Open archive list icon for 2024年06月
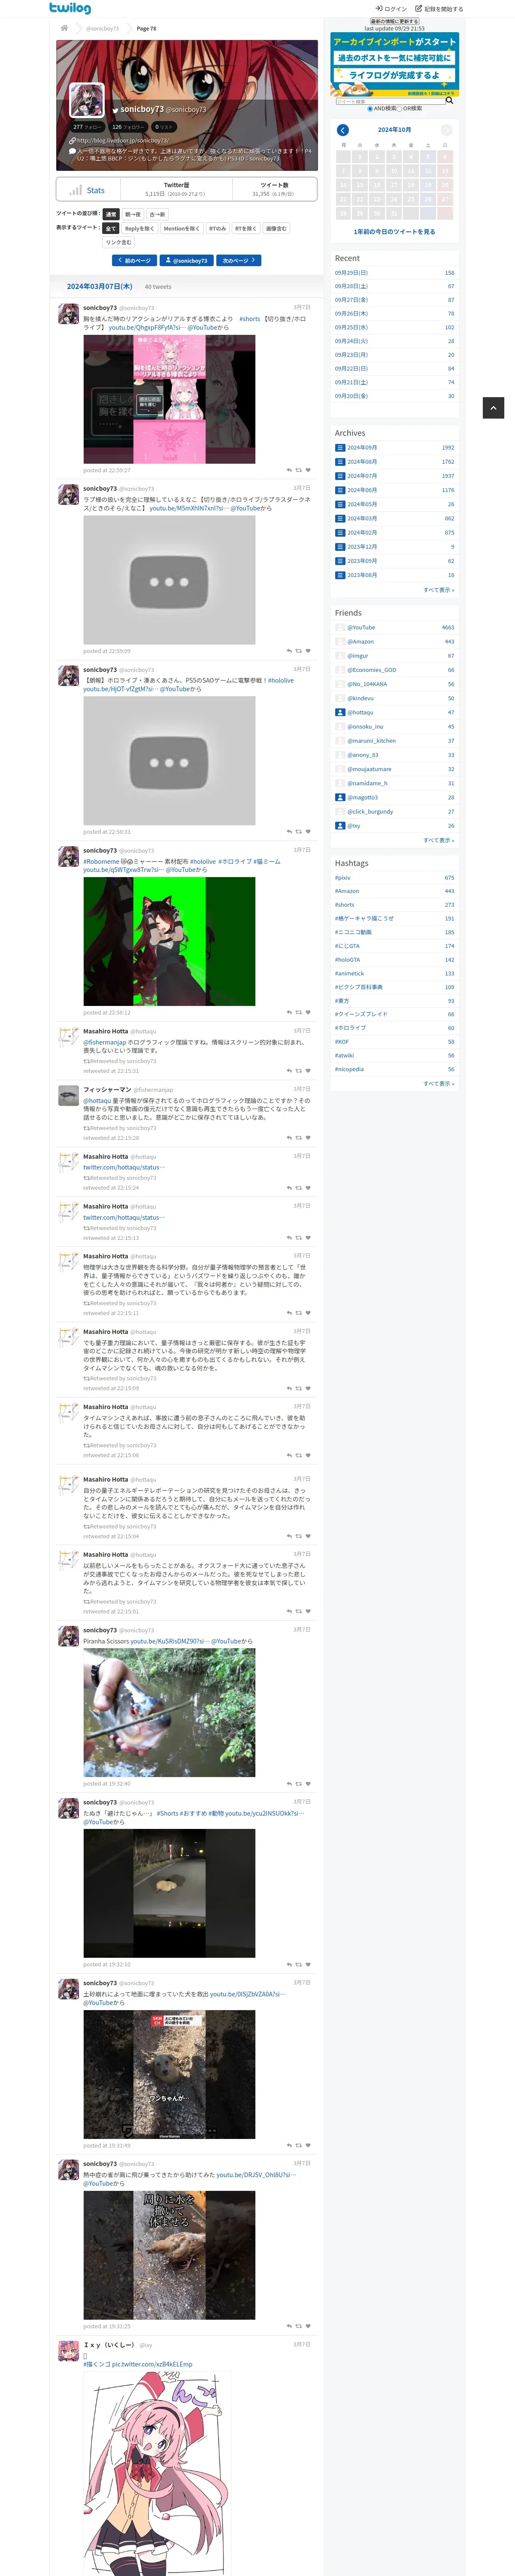The height and width of the screenshot is (2576, 515). pyautogui.click(x=340, y=490)
